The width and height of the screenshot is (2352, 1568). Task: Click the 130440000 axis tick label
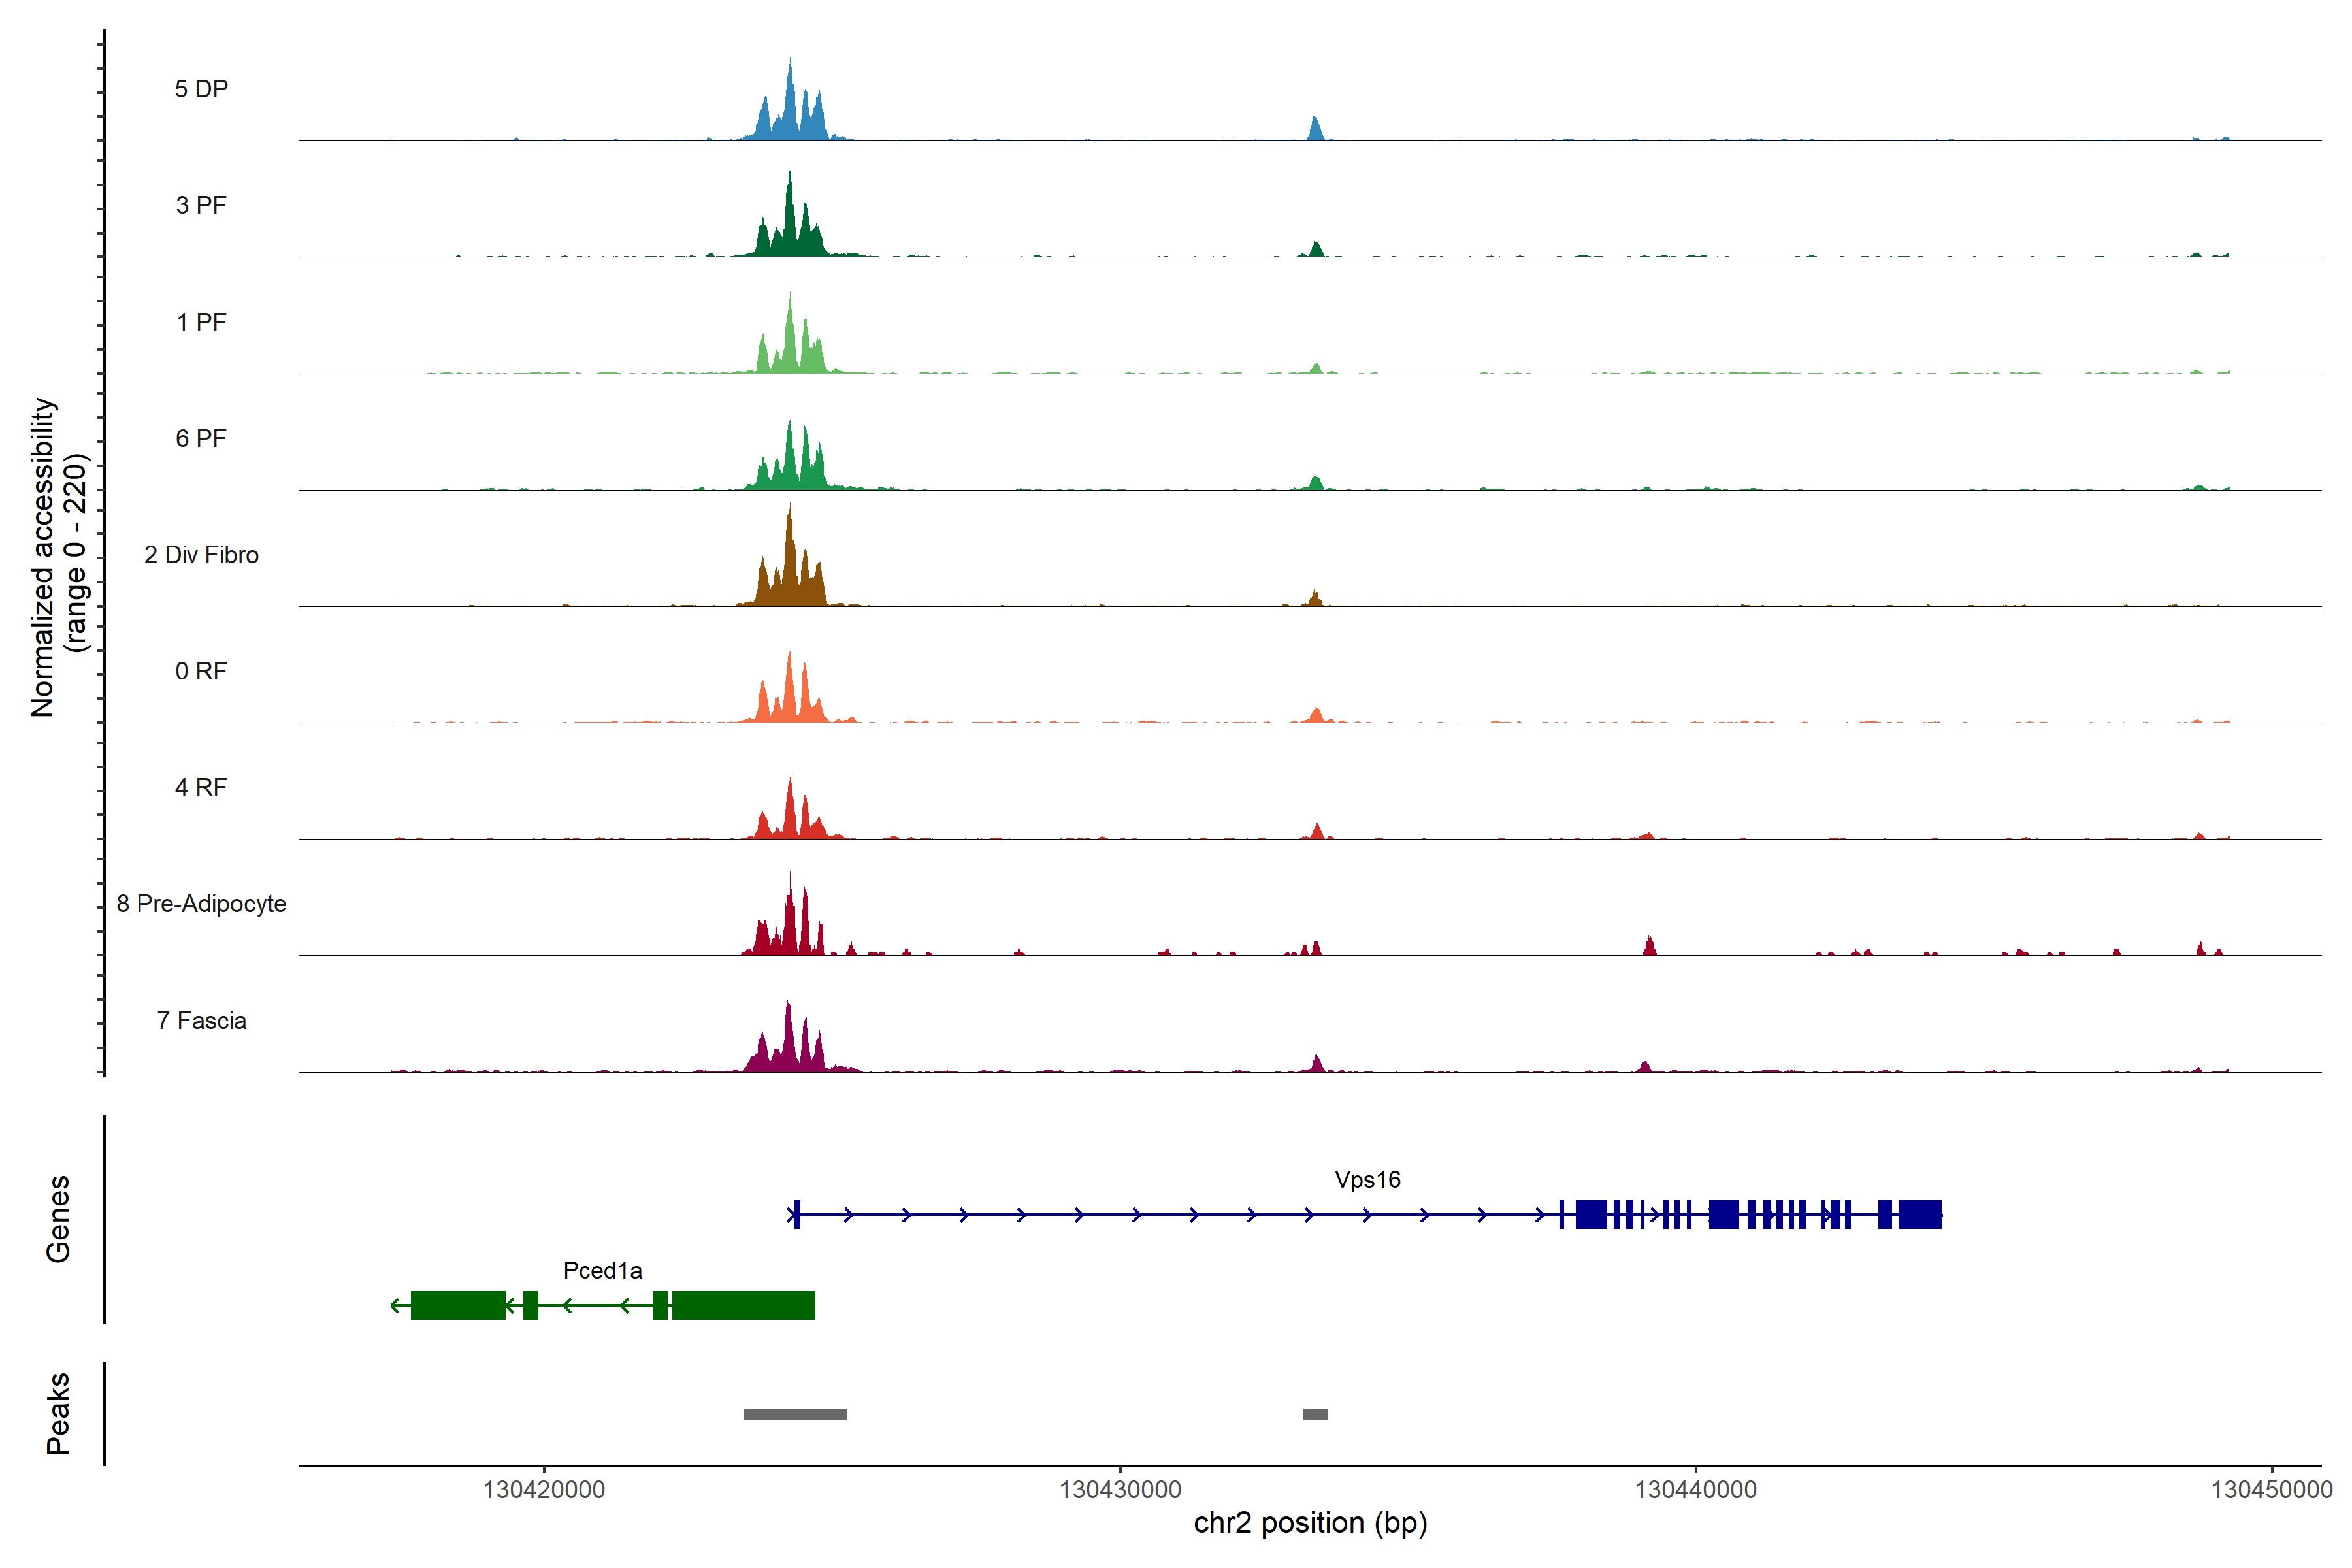1695,1490
